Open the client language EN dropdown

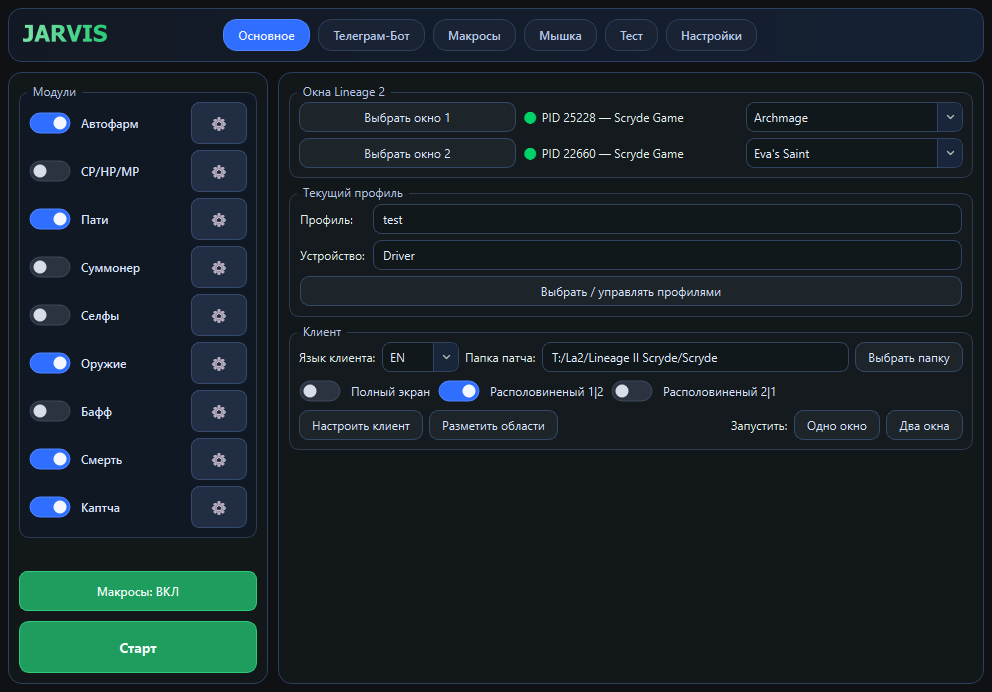pos(420,357)
